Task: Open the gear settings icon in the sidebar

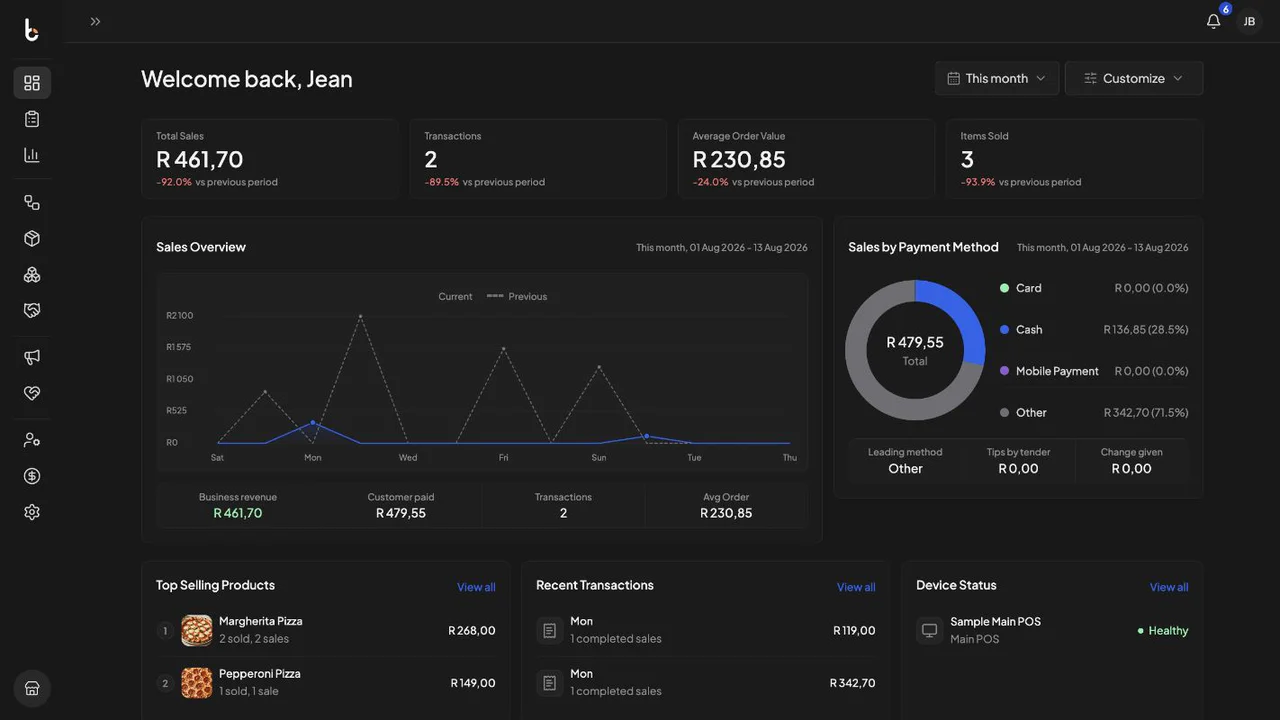Action: click(32, 512)
